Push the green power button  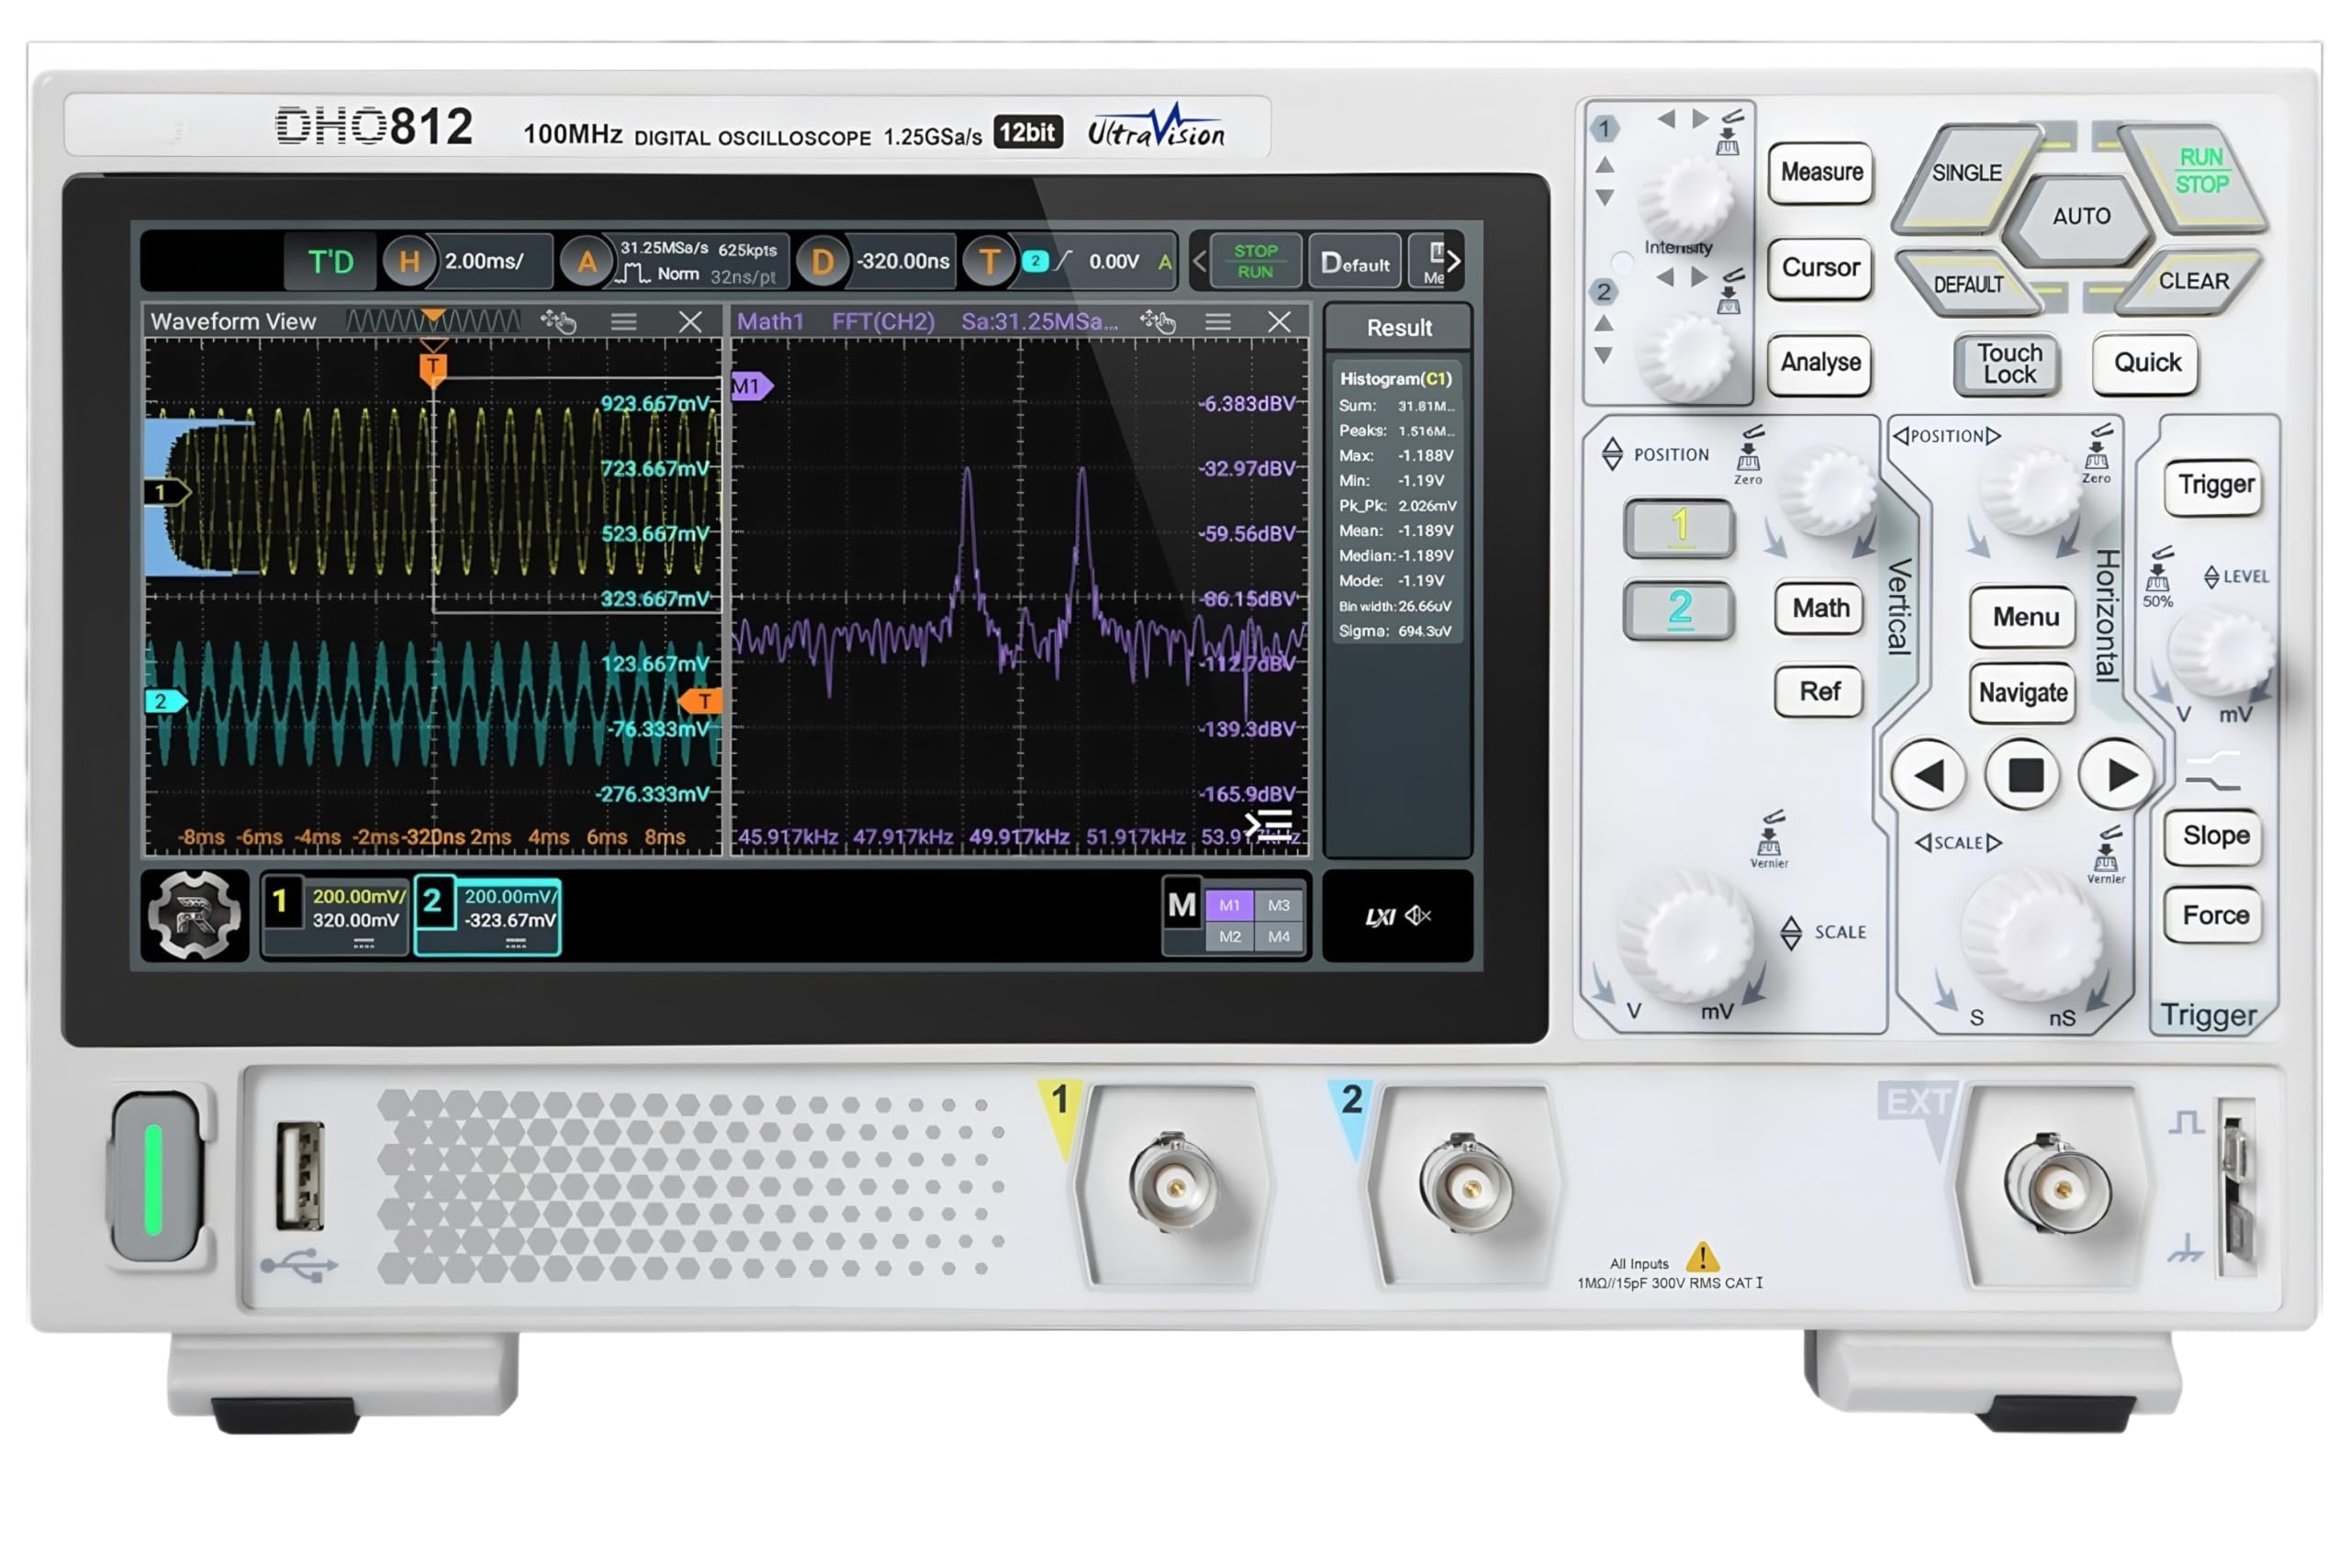coord(155,1177)
